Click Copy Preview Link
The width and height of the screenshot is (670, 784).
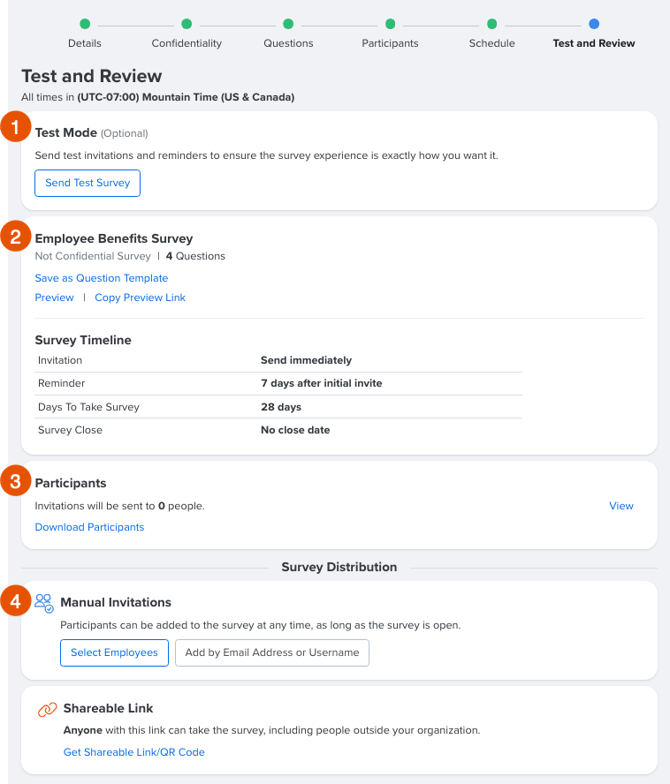[x=140, y=298]
